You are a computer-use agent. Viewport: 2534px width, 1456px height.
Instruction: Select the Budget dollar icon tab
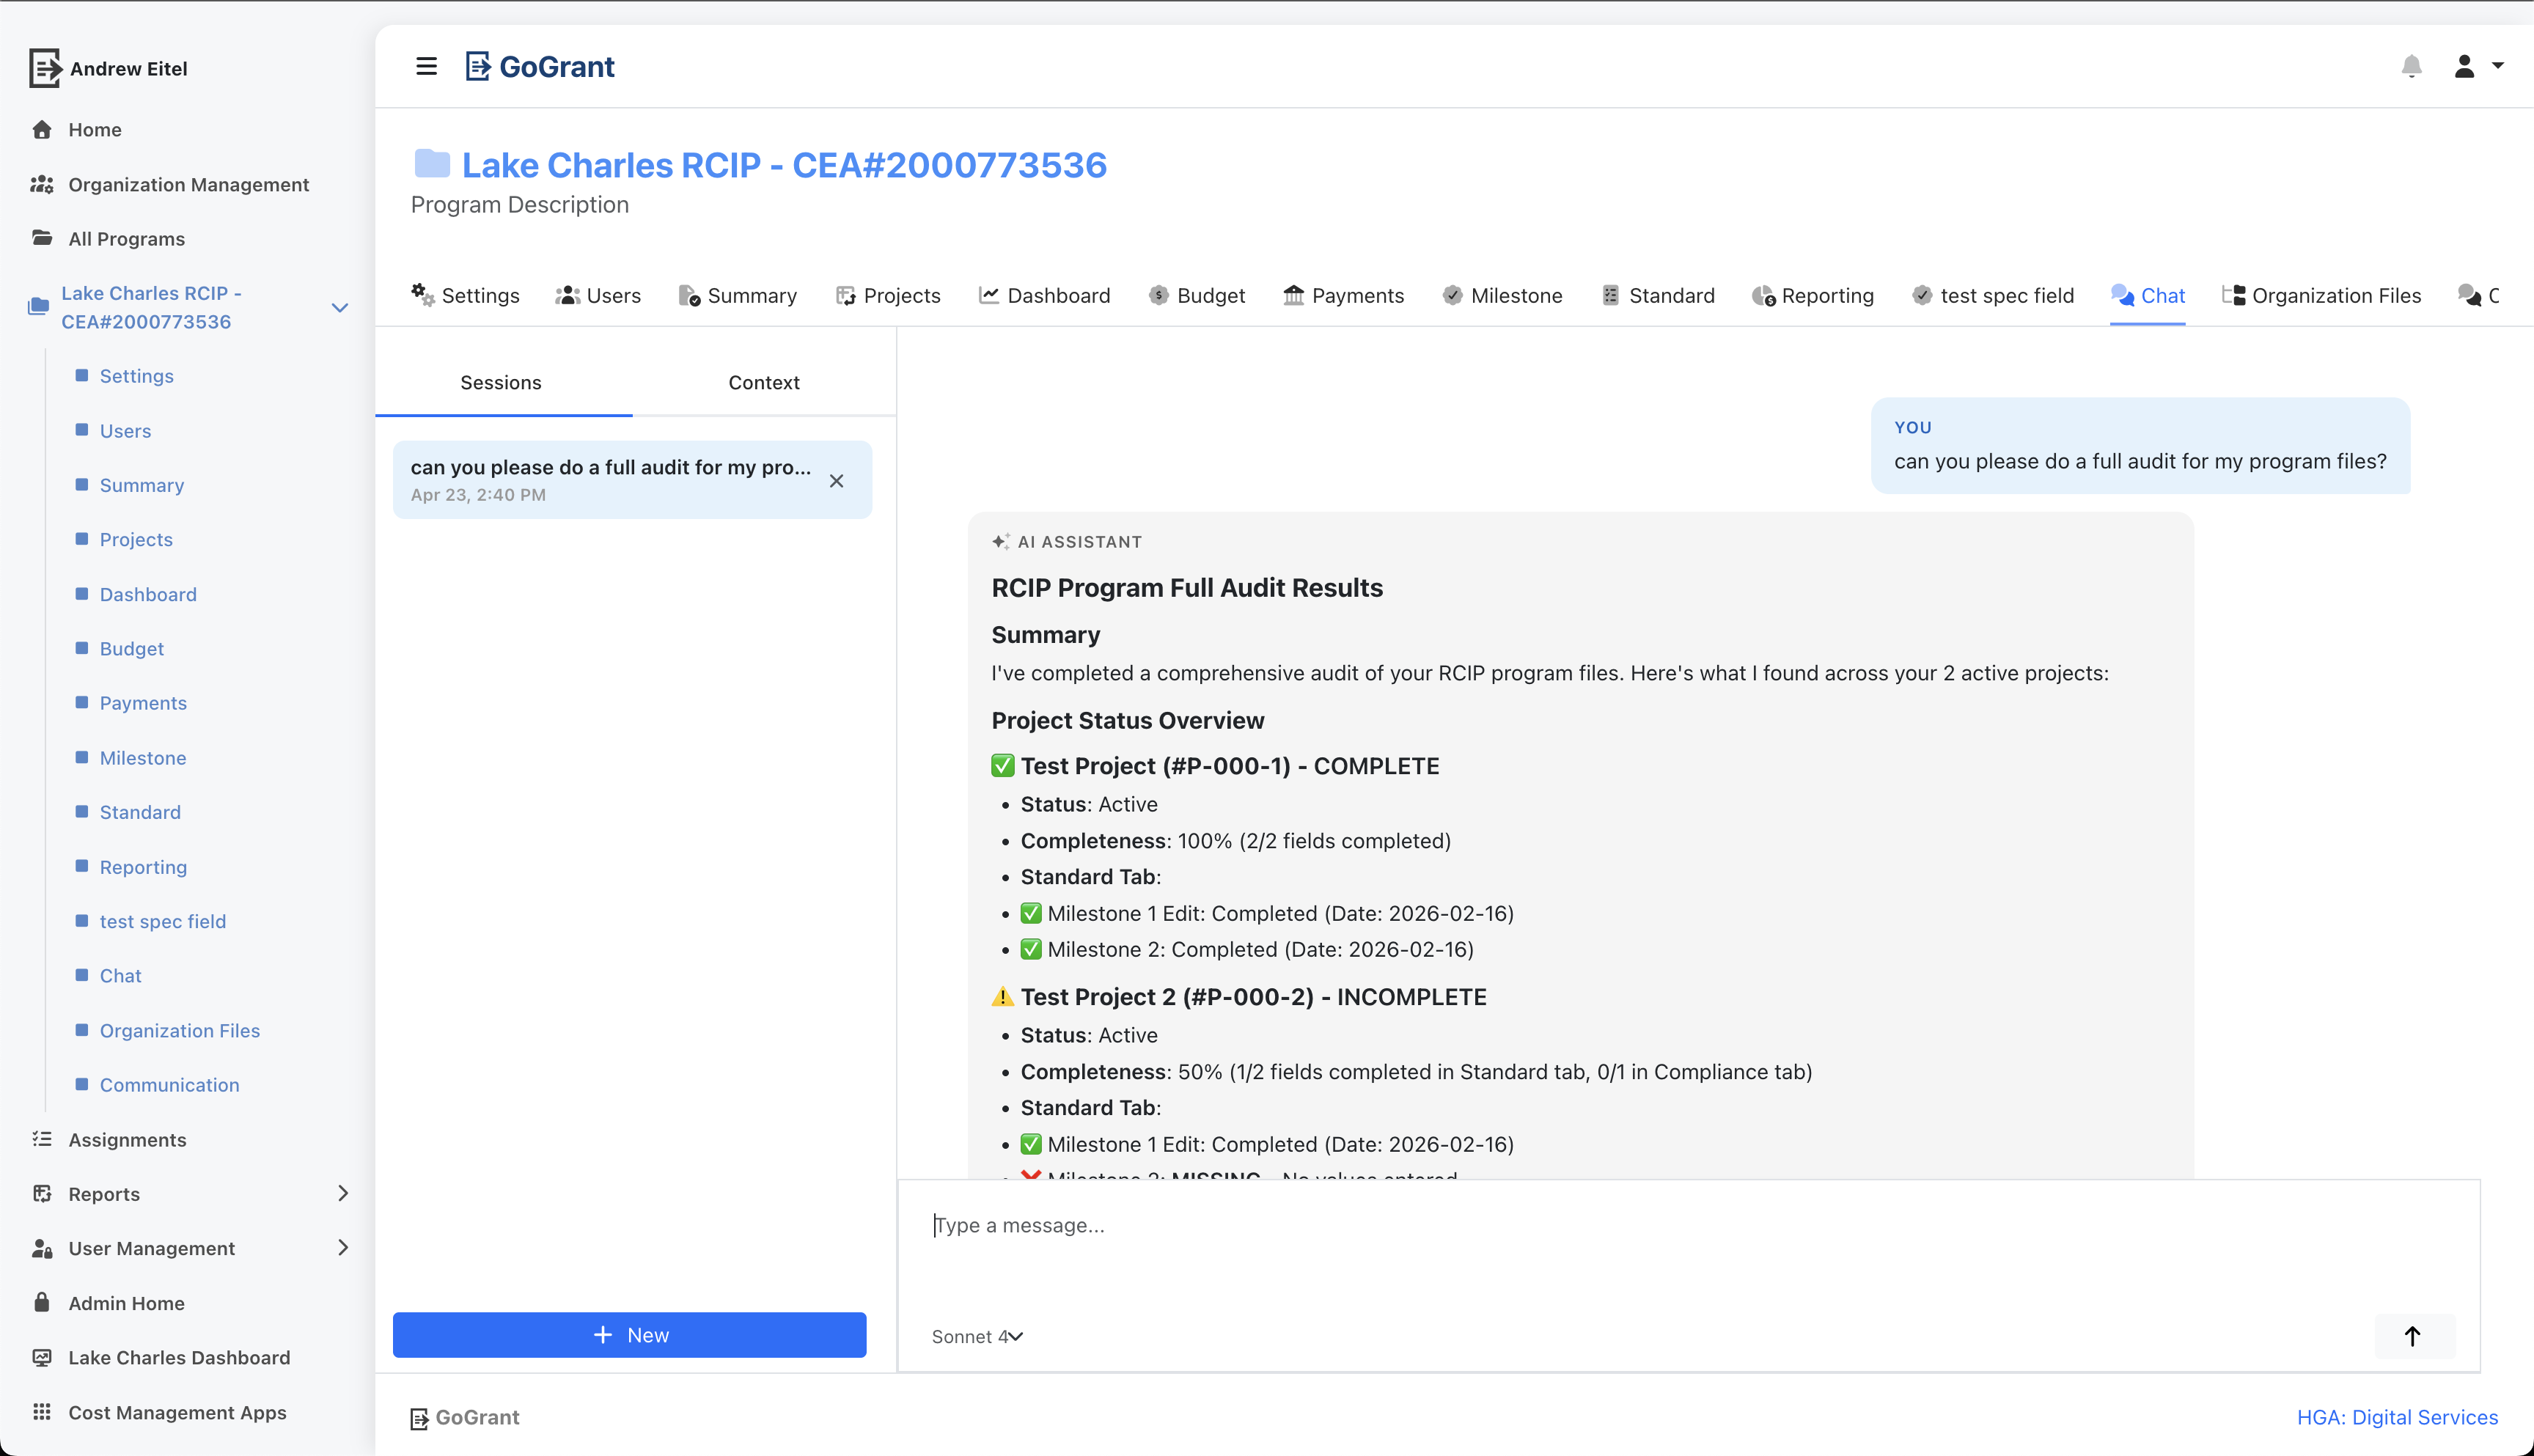pos(1159,295)
